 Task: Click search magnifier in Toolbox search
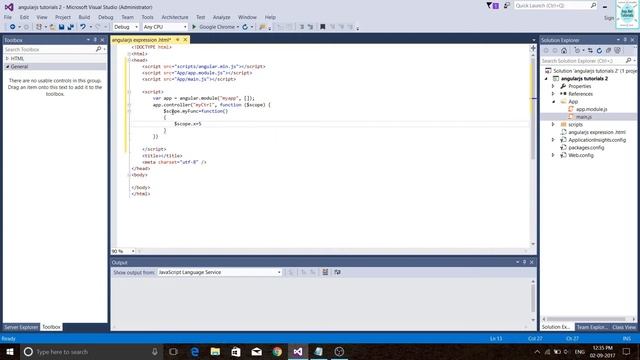[x=98, y=49]
